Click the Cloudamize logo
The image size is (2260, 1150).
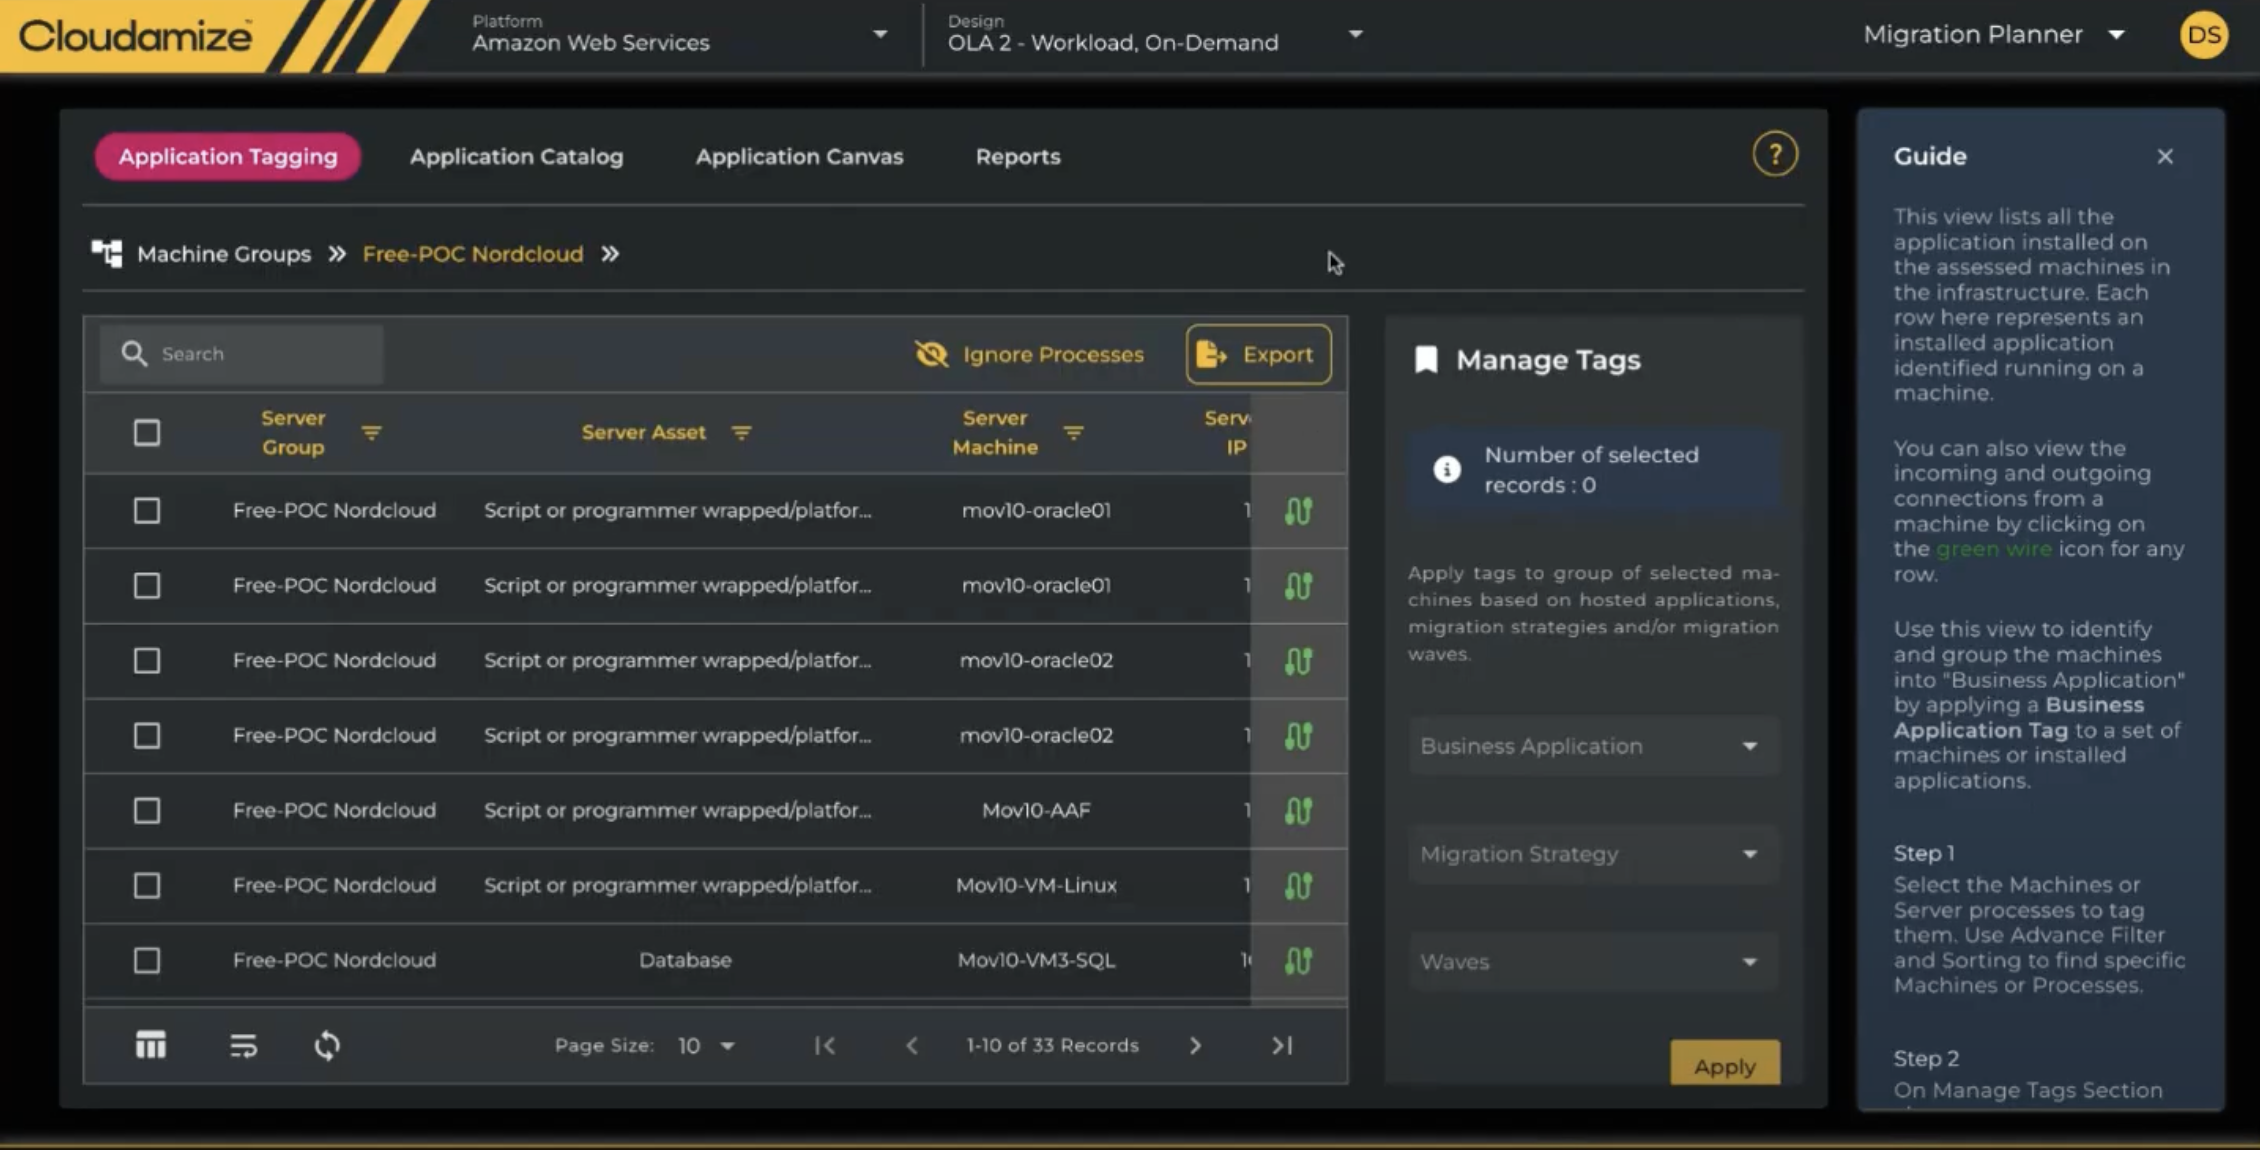tap(135, 36)
